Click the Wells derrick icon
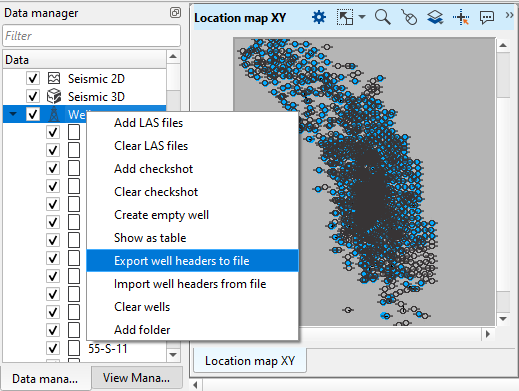 (54, 114)
